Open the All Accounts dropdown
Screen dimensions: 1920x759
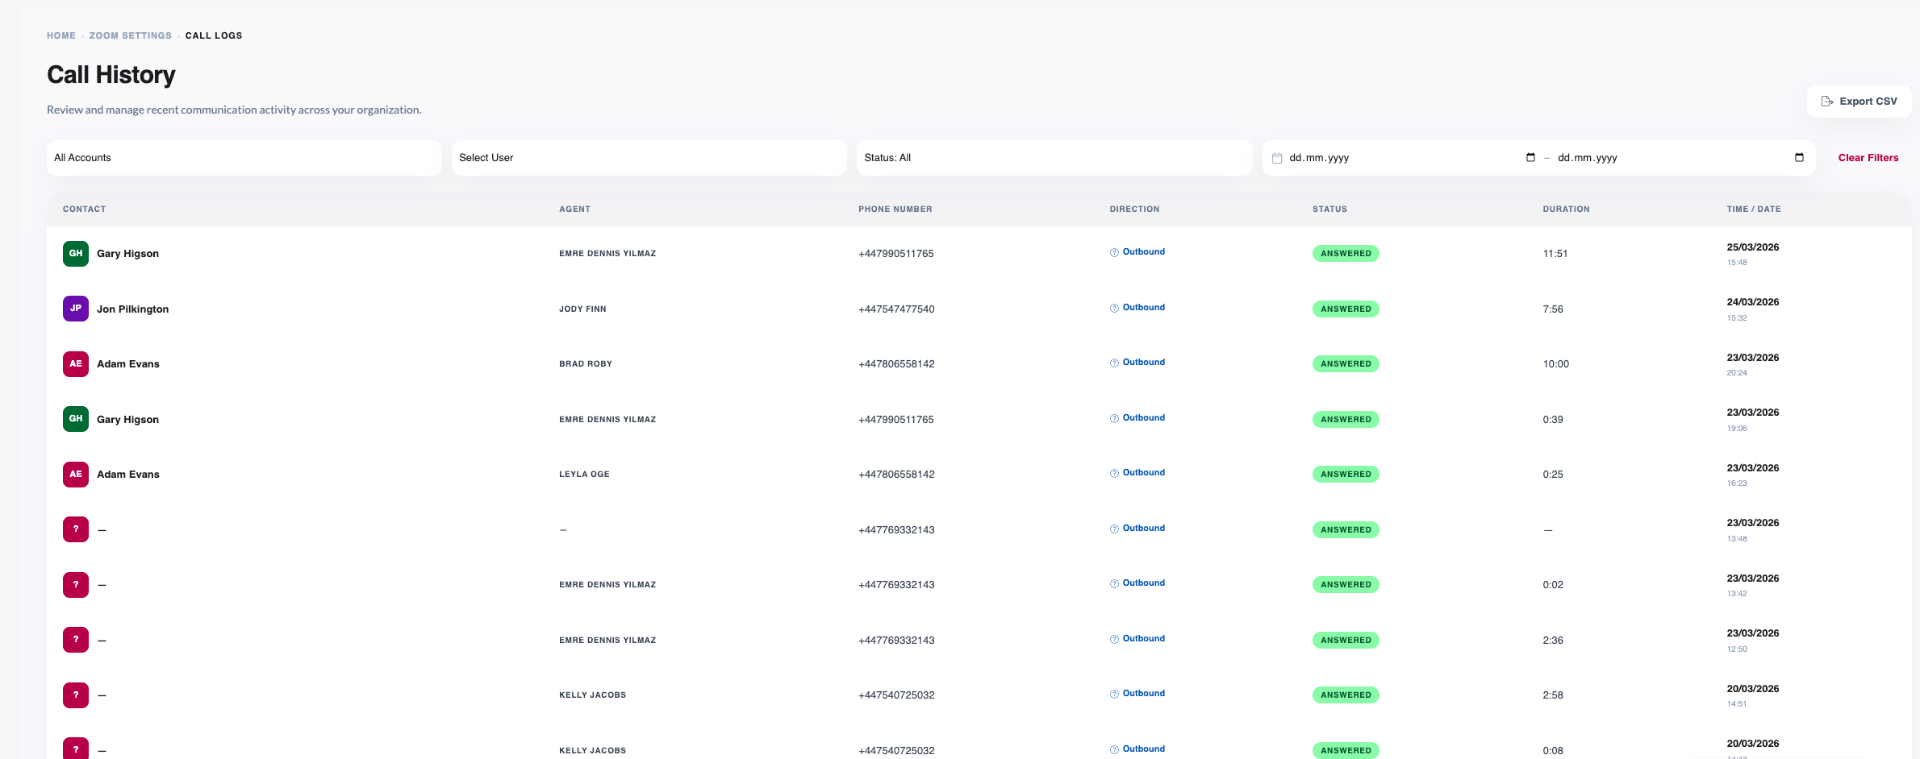point(244,158)
